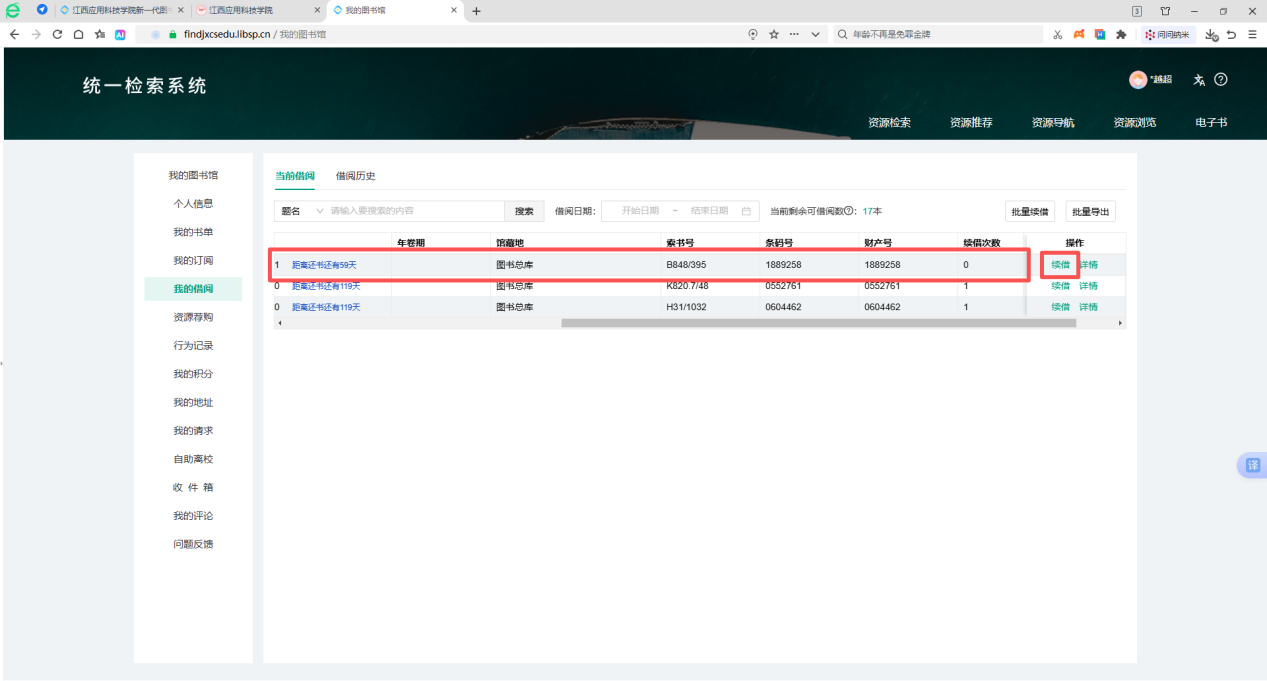Click the language translation icon in header
1267x681 pixels.
[x=1199, y=80]
